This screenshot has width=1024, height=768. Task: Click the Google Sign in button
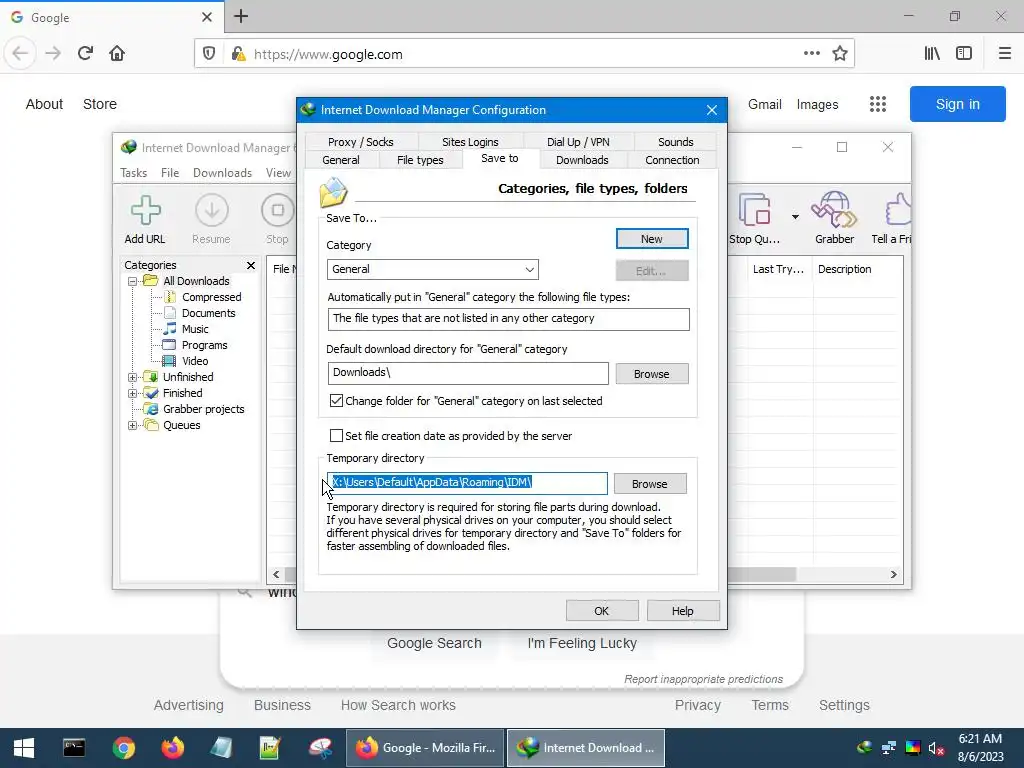coord(957,104)
